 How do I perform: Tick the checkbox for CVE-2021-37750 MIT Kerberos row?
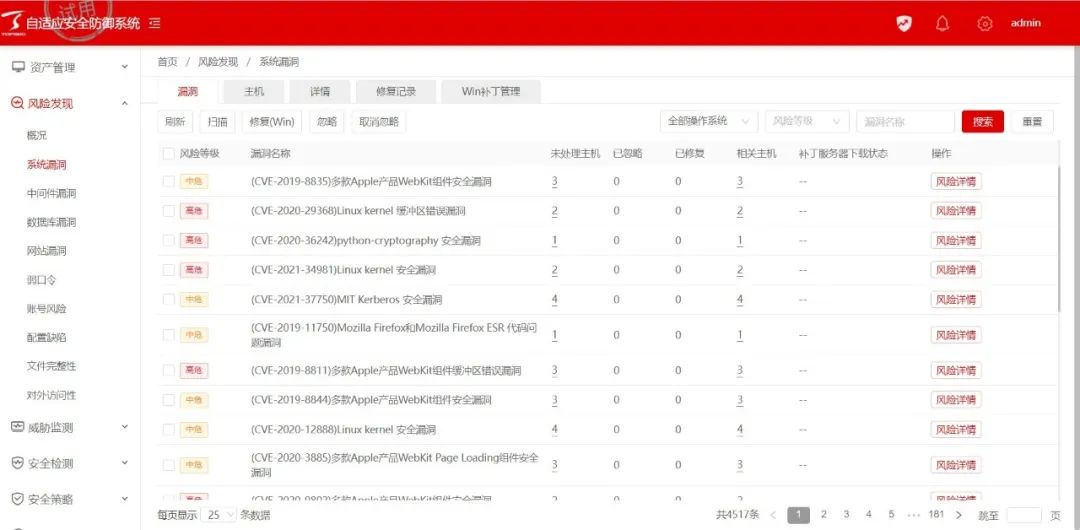click(168, 300)
